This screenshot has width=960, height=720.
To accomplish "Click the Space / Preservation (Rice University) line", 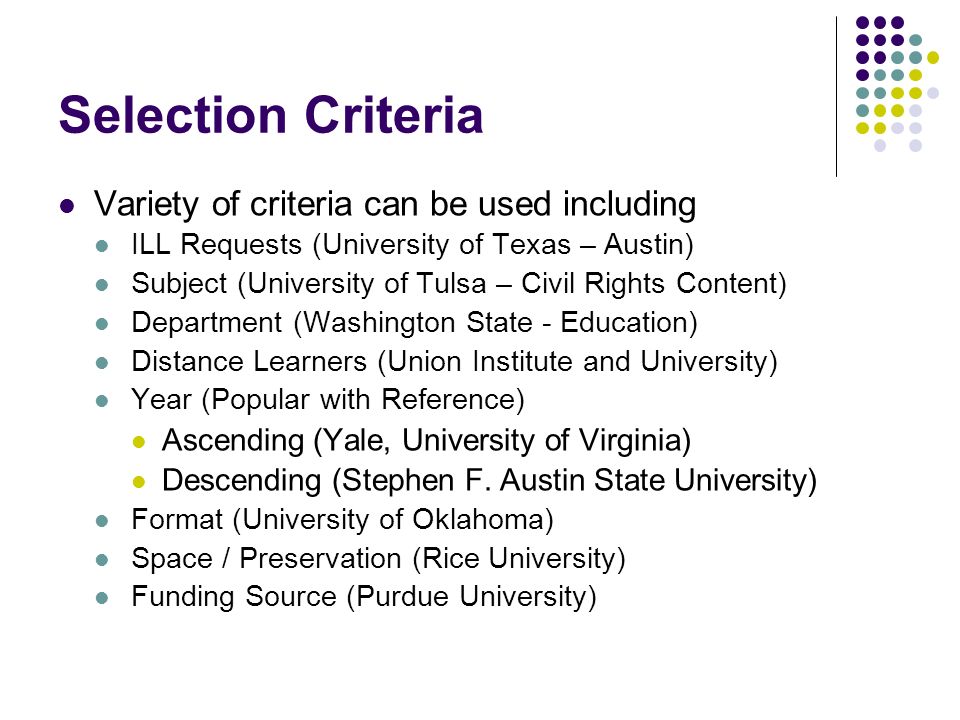I will point(378,558).
